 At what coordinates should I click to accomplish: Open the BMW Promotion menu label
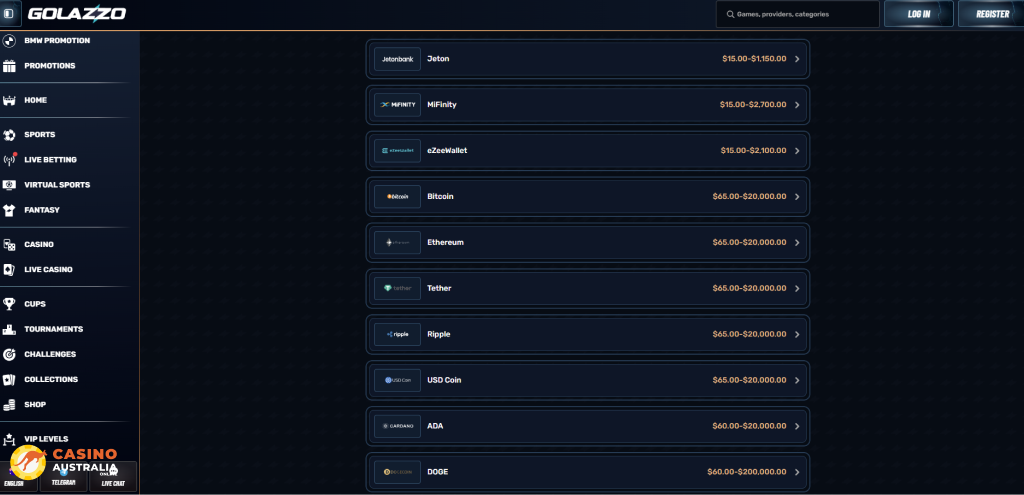point(57,40)
